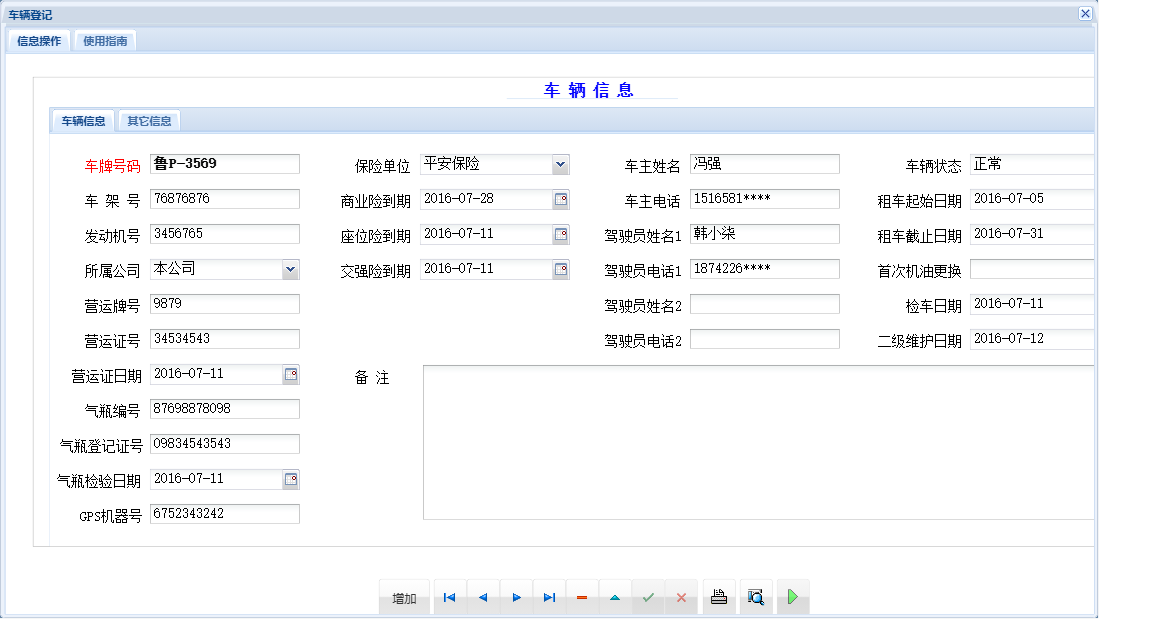Edit the current record

coord(615,597)
